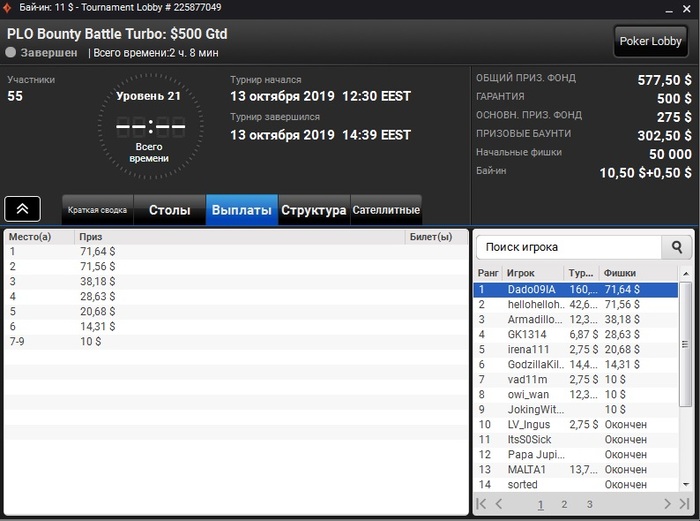This screenshot has width=700, height=521.
Task: Open the Краткая сводка tab
Action: [97, 210]
